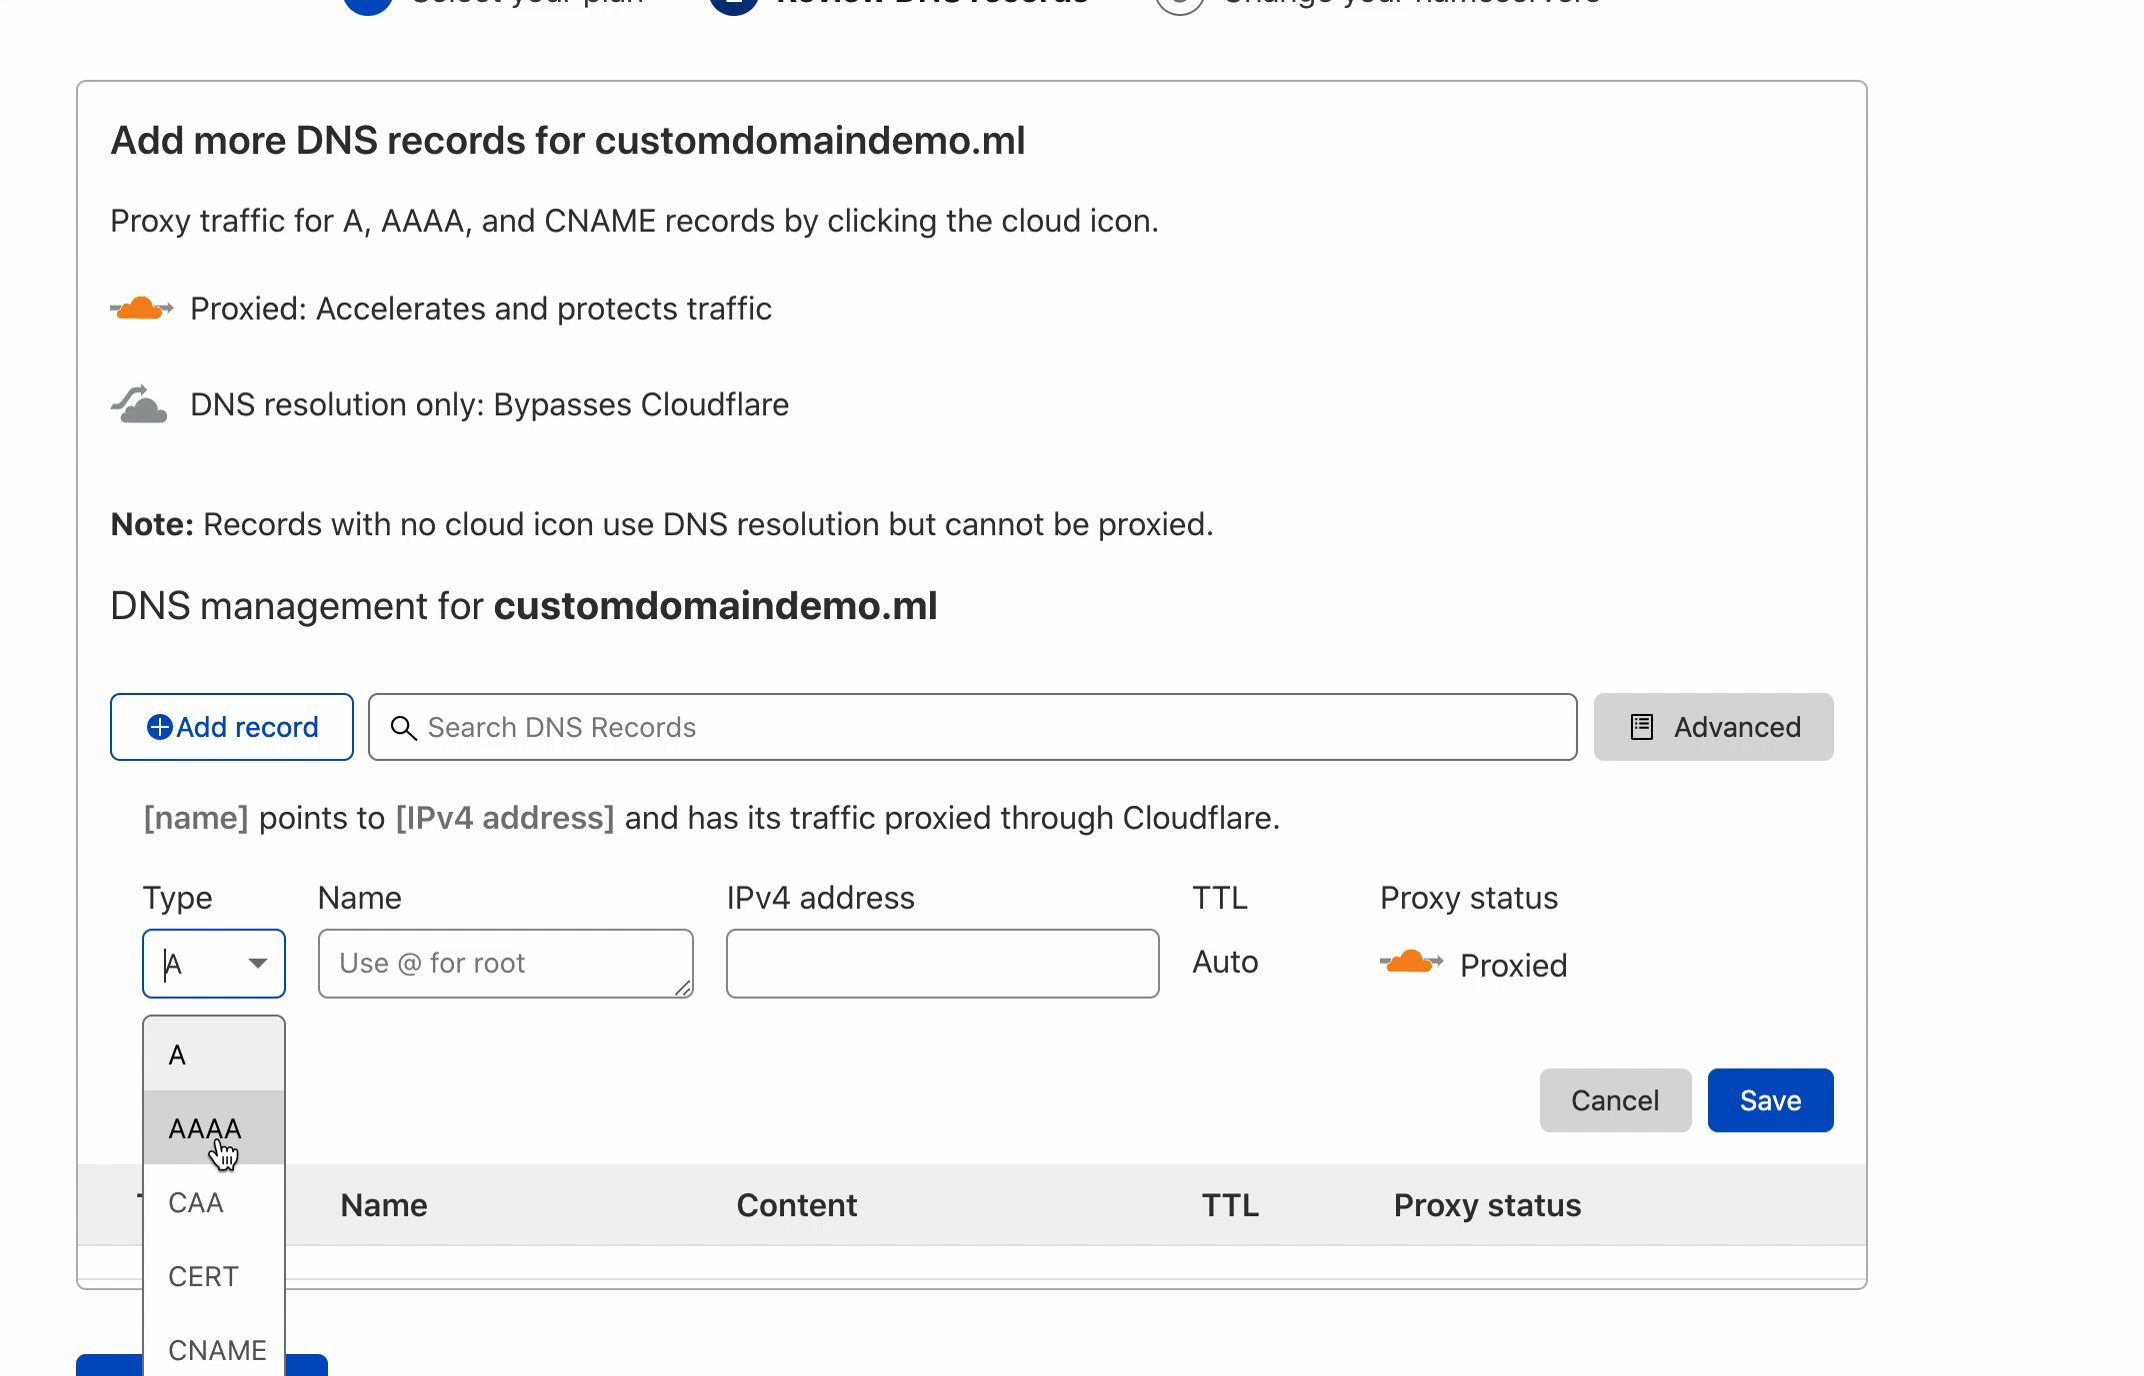Click the magnifier icon in search box

click(403, 728)
